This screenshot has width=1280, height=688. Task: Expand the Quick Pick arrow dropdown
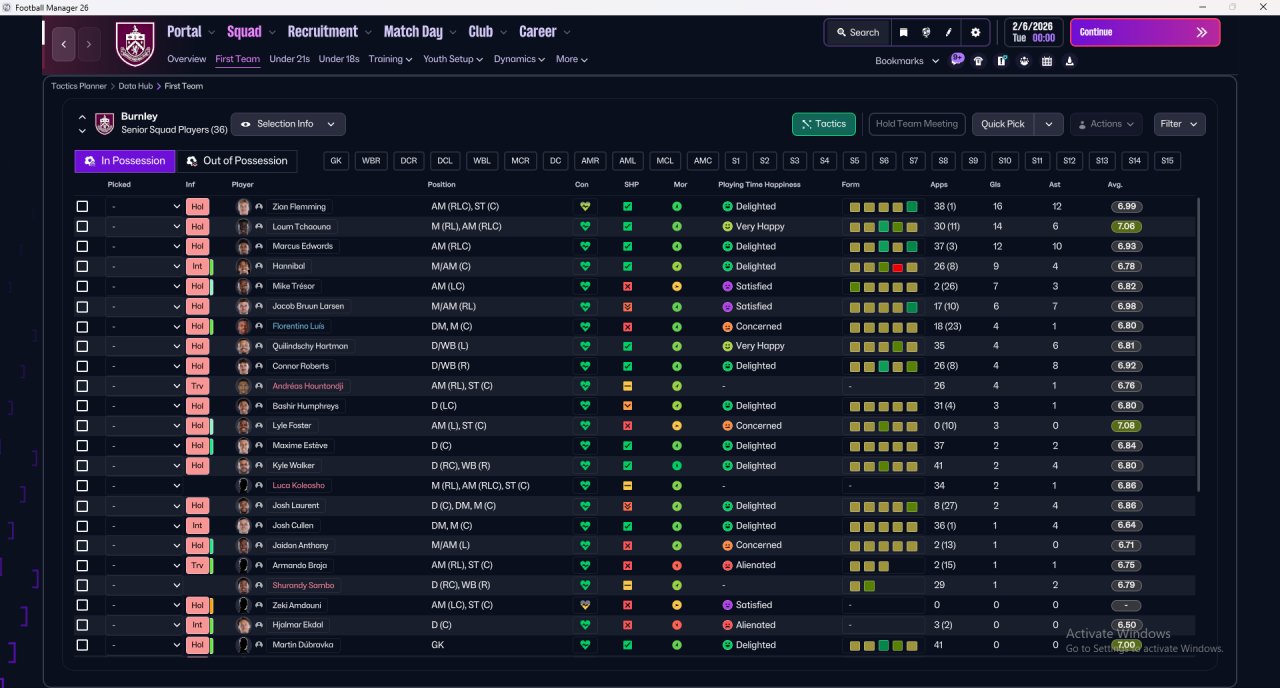[x=1048, y=124]
